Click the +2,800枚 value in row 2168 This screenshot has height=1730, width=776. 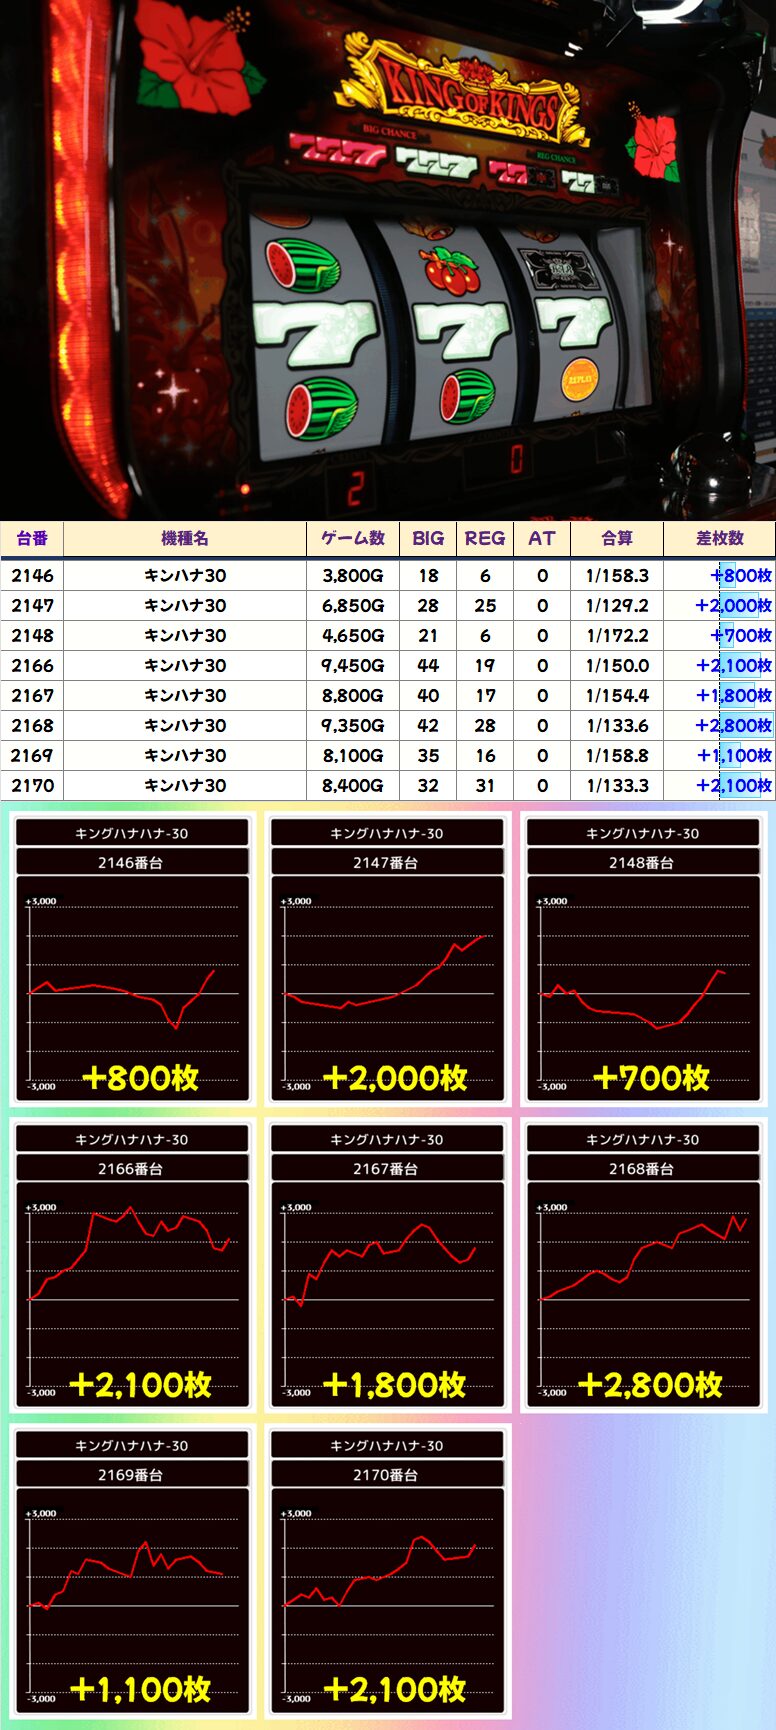point(733,725)
